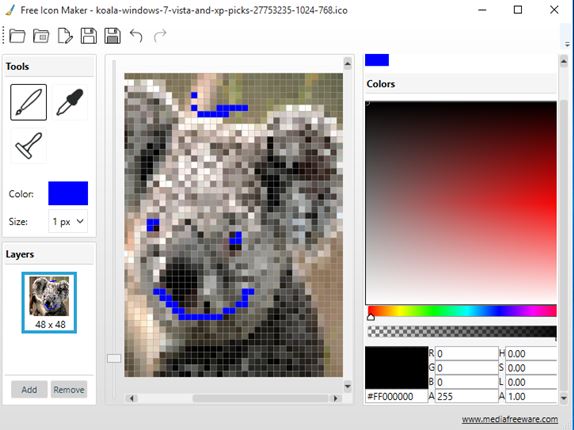574x430 pixels.
Task: Click the Add layer button
Action: 29,389
